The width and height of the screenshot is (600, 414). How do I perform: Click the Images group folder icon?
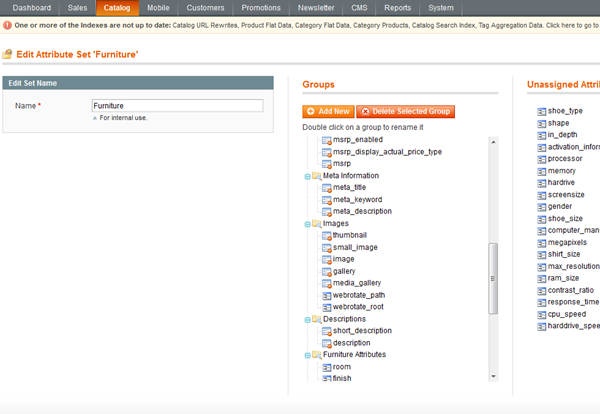point(316,223)
